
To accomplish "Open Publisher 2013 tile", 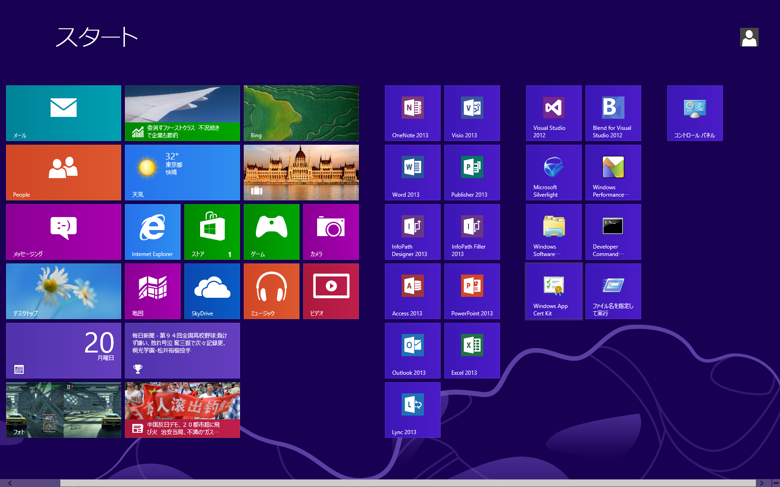I will tap(472, 172).
